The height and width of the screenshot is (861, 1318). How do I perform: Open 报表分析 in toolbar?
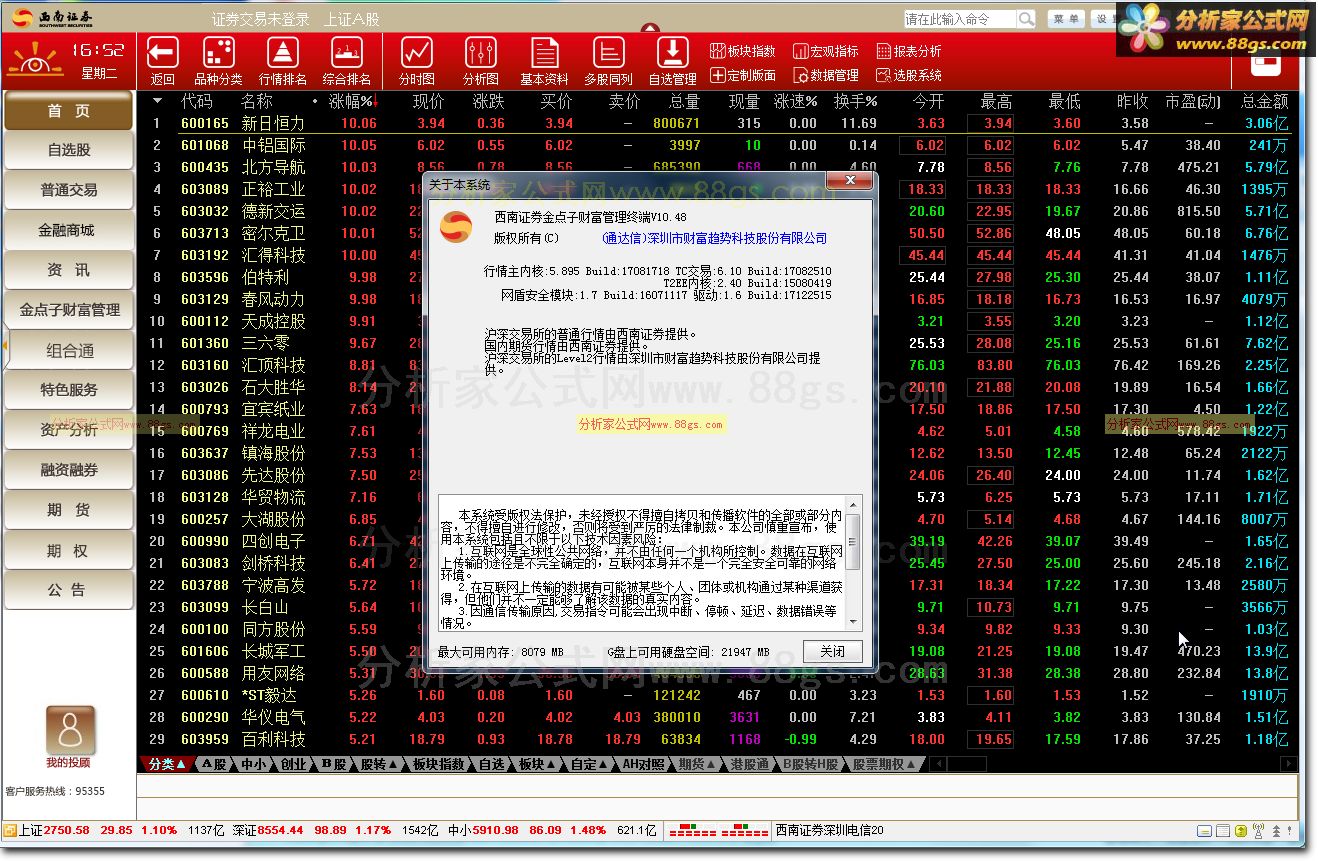coord(909,51)
